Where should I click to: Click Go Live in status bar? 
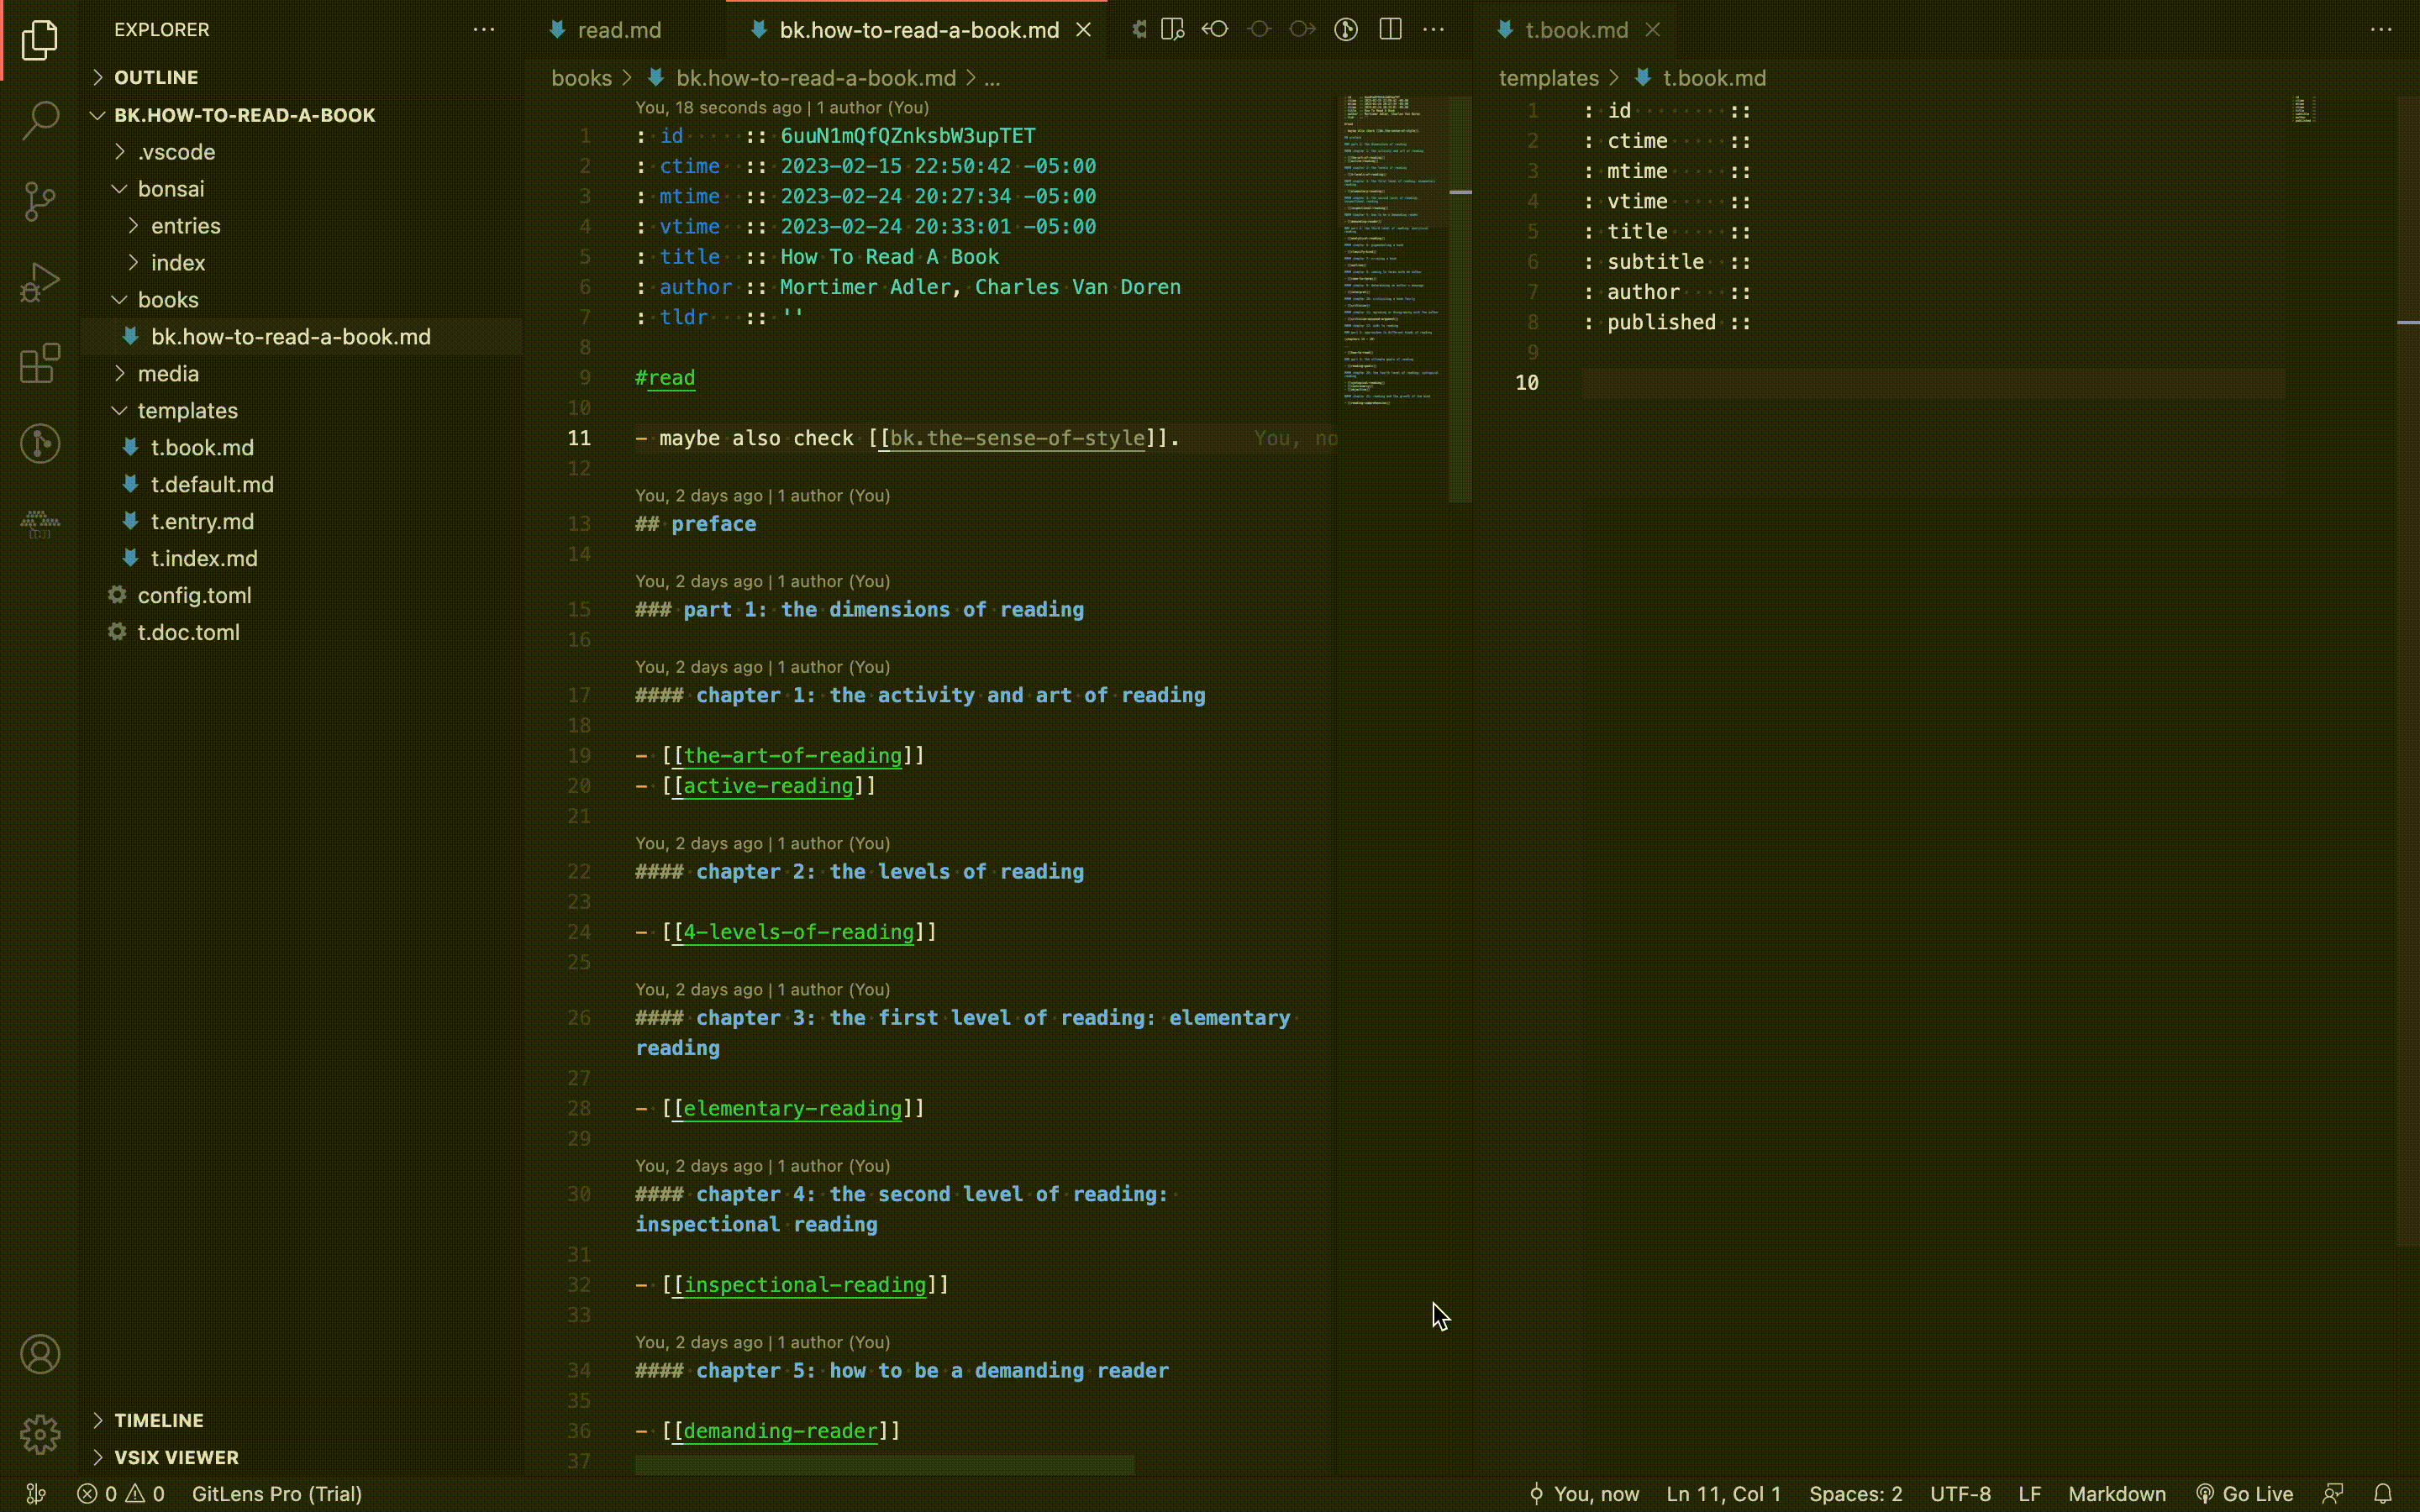tap(2244, 1493)
